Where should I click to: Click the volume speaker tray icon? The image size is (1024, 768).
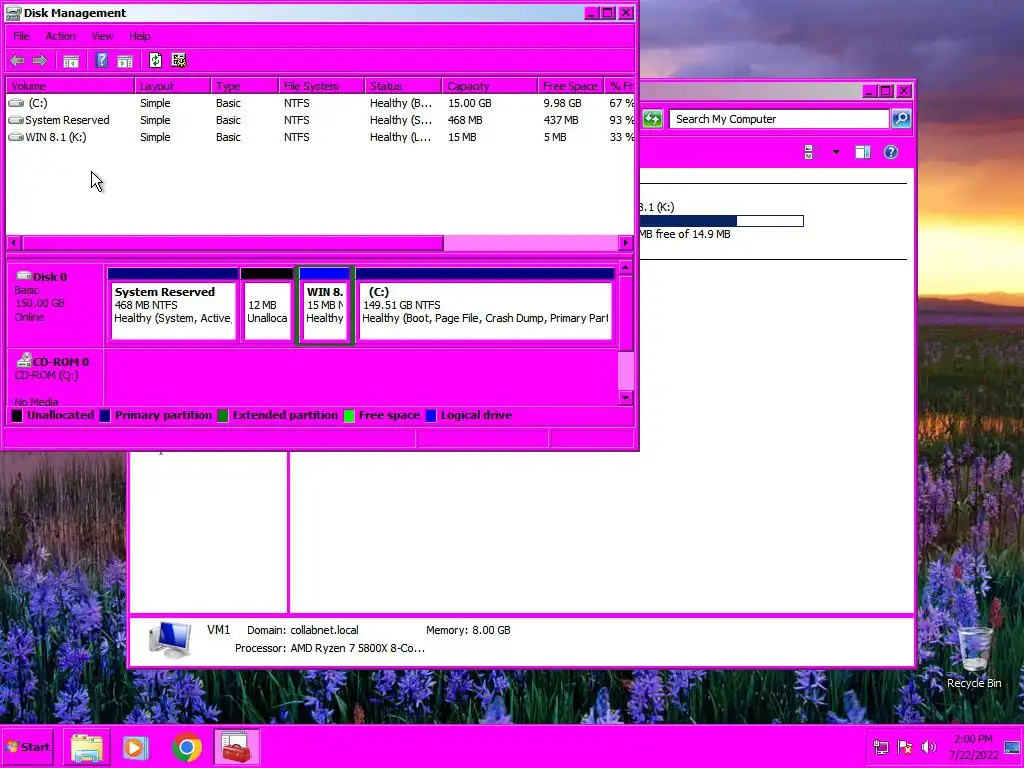(928, 747)
